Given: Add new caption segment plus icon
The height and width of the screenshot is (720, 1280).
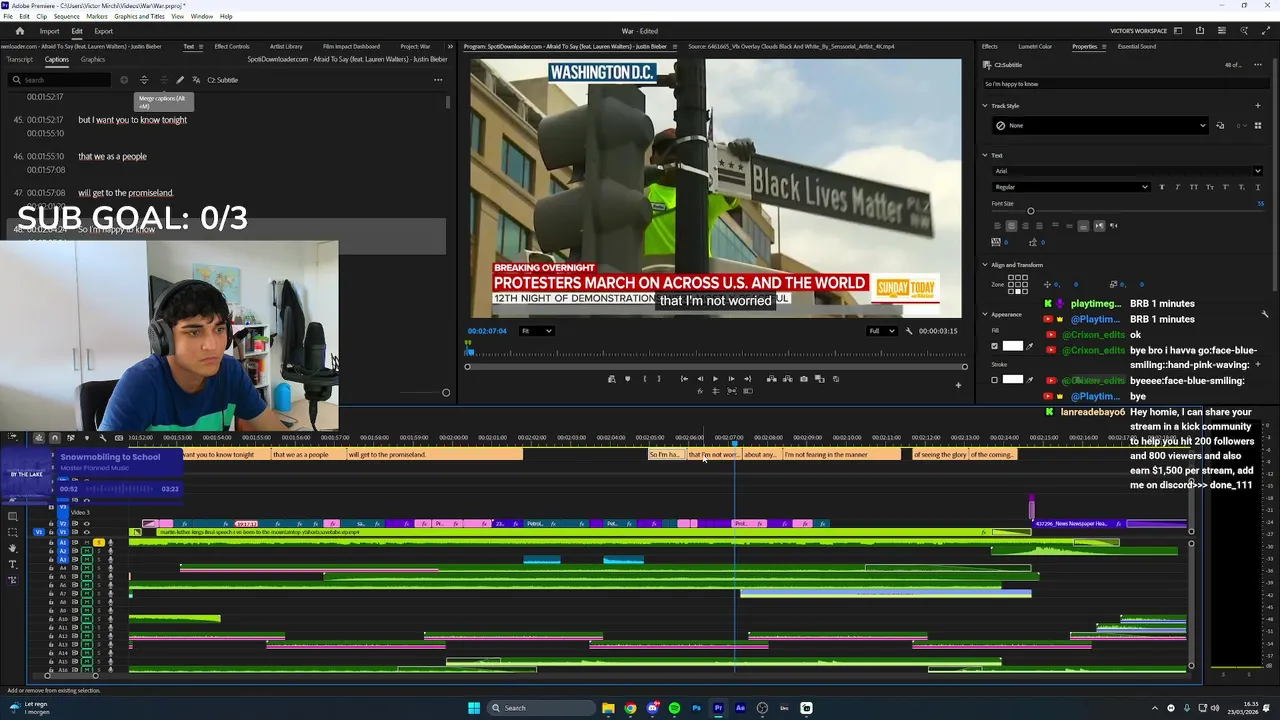Looking at the screenshot, I should click(124, 80).
